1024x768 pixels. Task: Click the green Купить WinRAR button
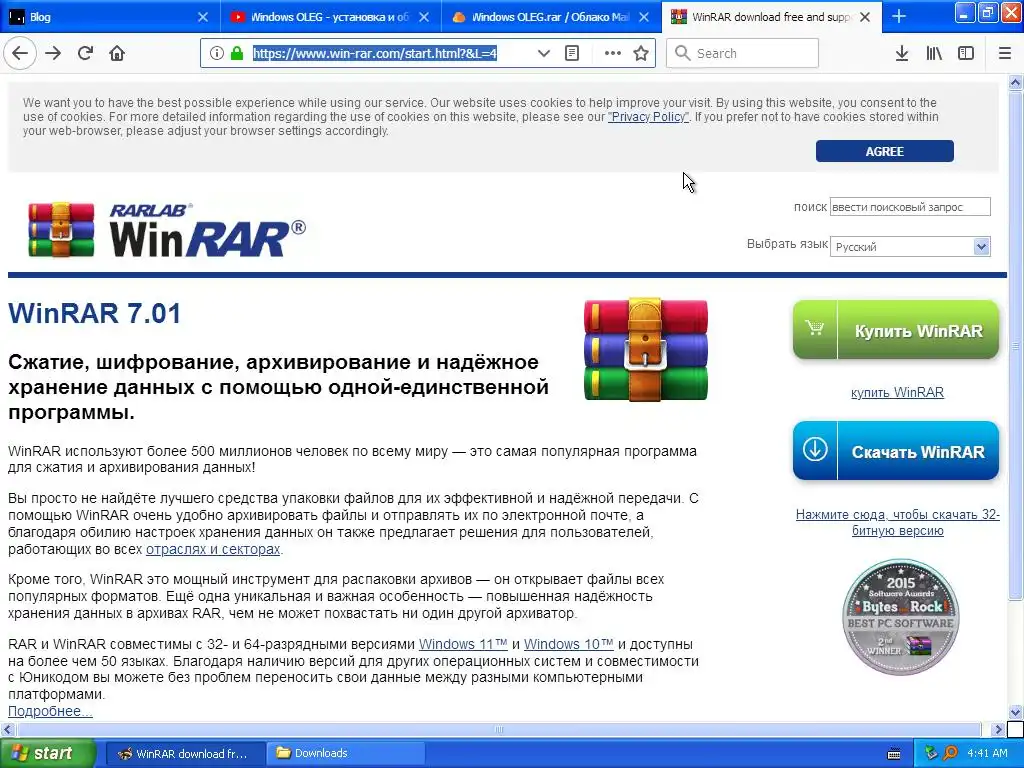click(x=895, y=330)
